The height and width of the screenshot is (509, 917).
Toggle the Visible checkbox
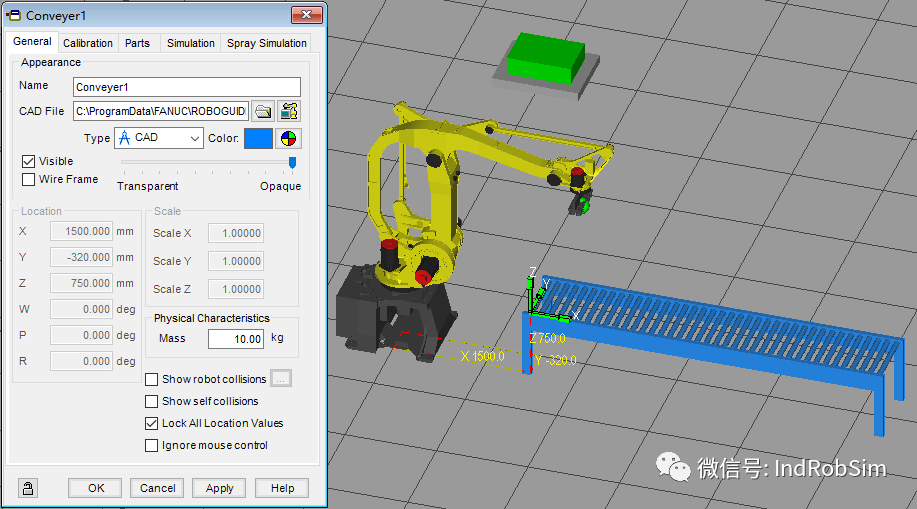coord(28,161)
